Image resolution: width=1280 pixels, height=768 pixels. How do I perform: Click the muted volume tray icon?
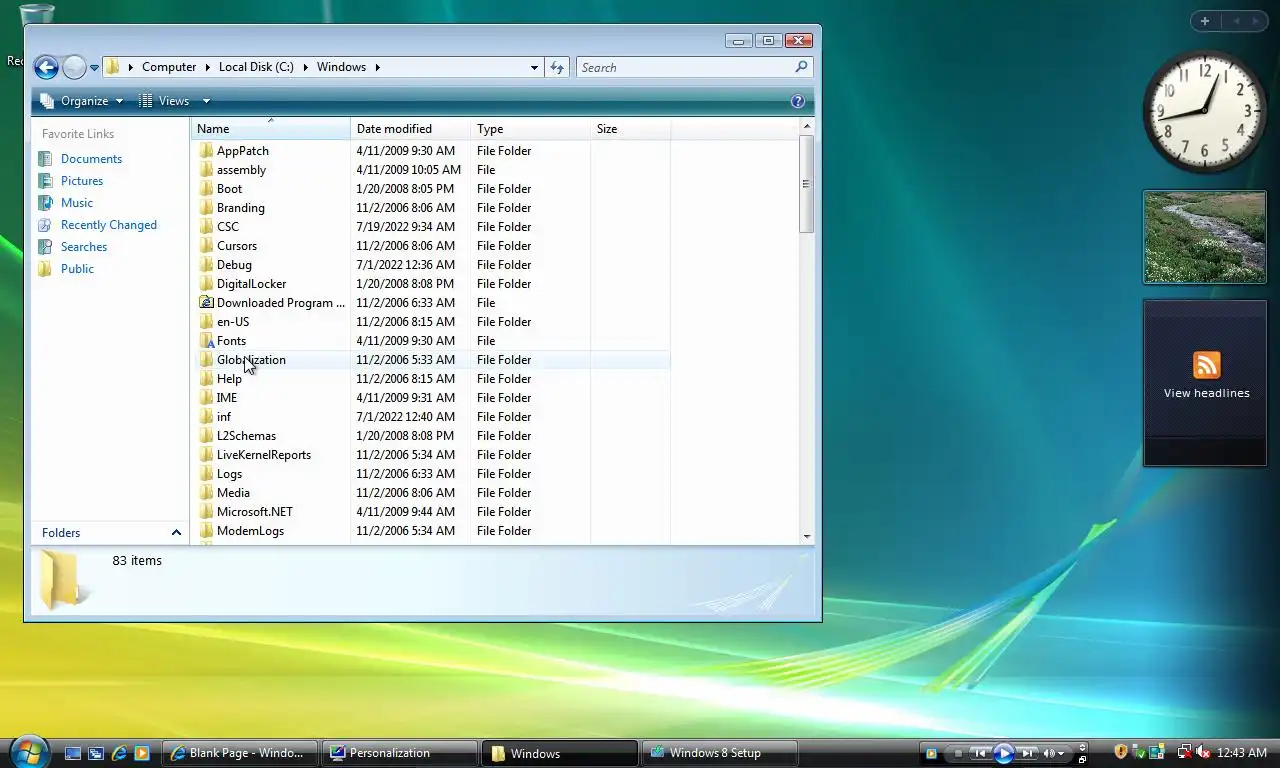coord(1203,753)
